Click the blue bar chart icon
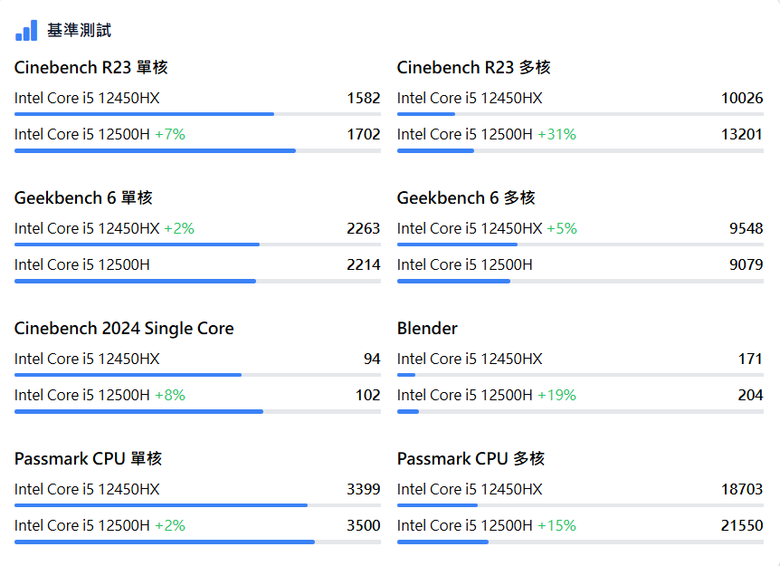This screenshot has height=566, width=780. tap(26, 30)
